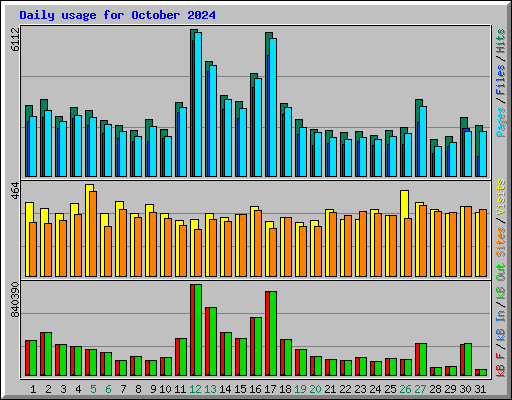Screen dimensions: 512x400
Task: Click the orange sites bar for day 31
Action: (x=483, y=243)
